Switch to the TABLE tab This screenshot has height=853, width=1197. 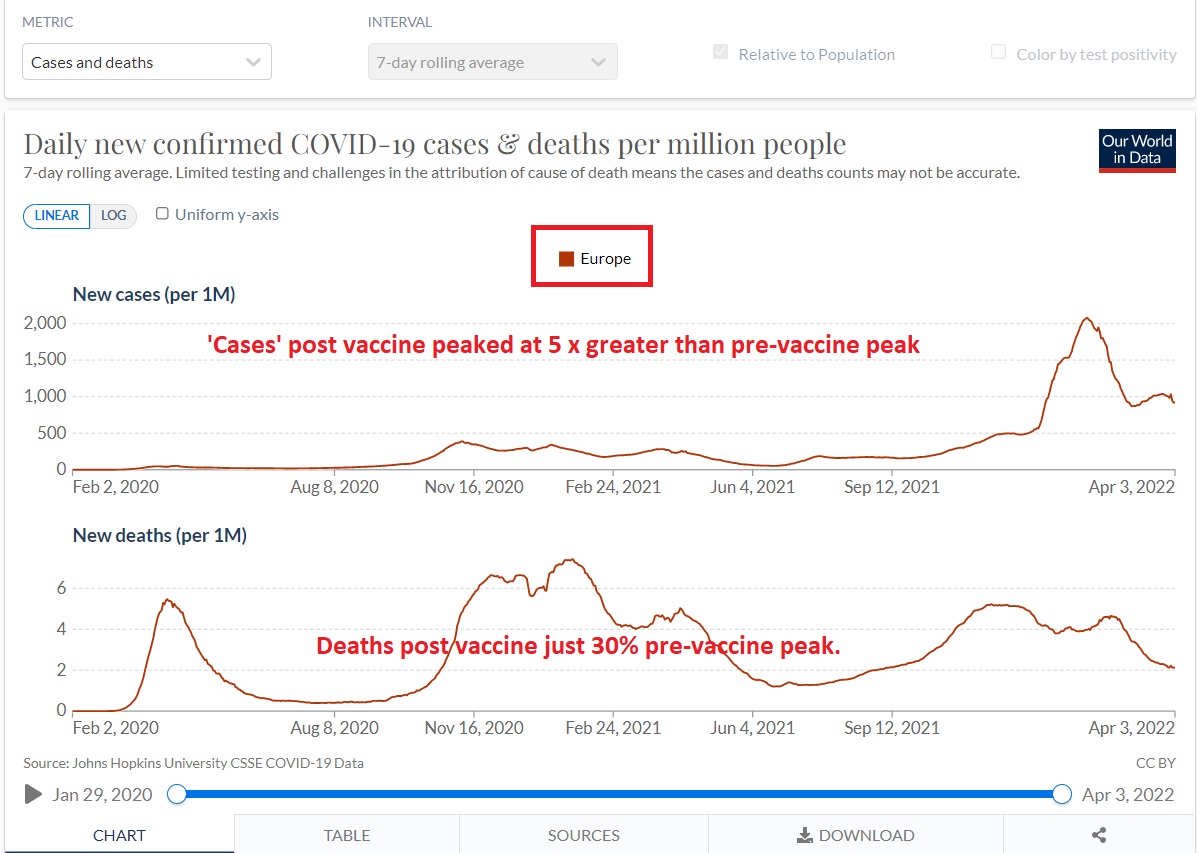coord(347,835)
